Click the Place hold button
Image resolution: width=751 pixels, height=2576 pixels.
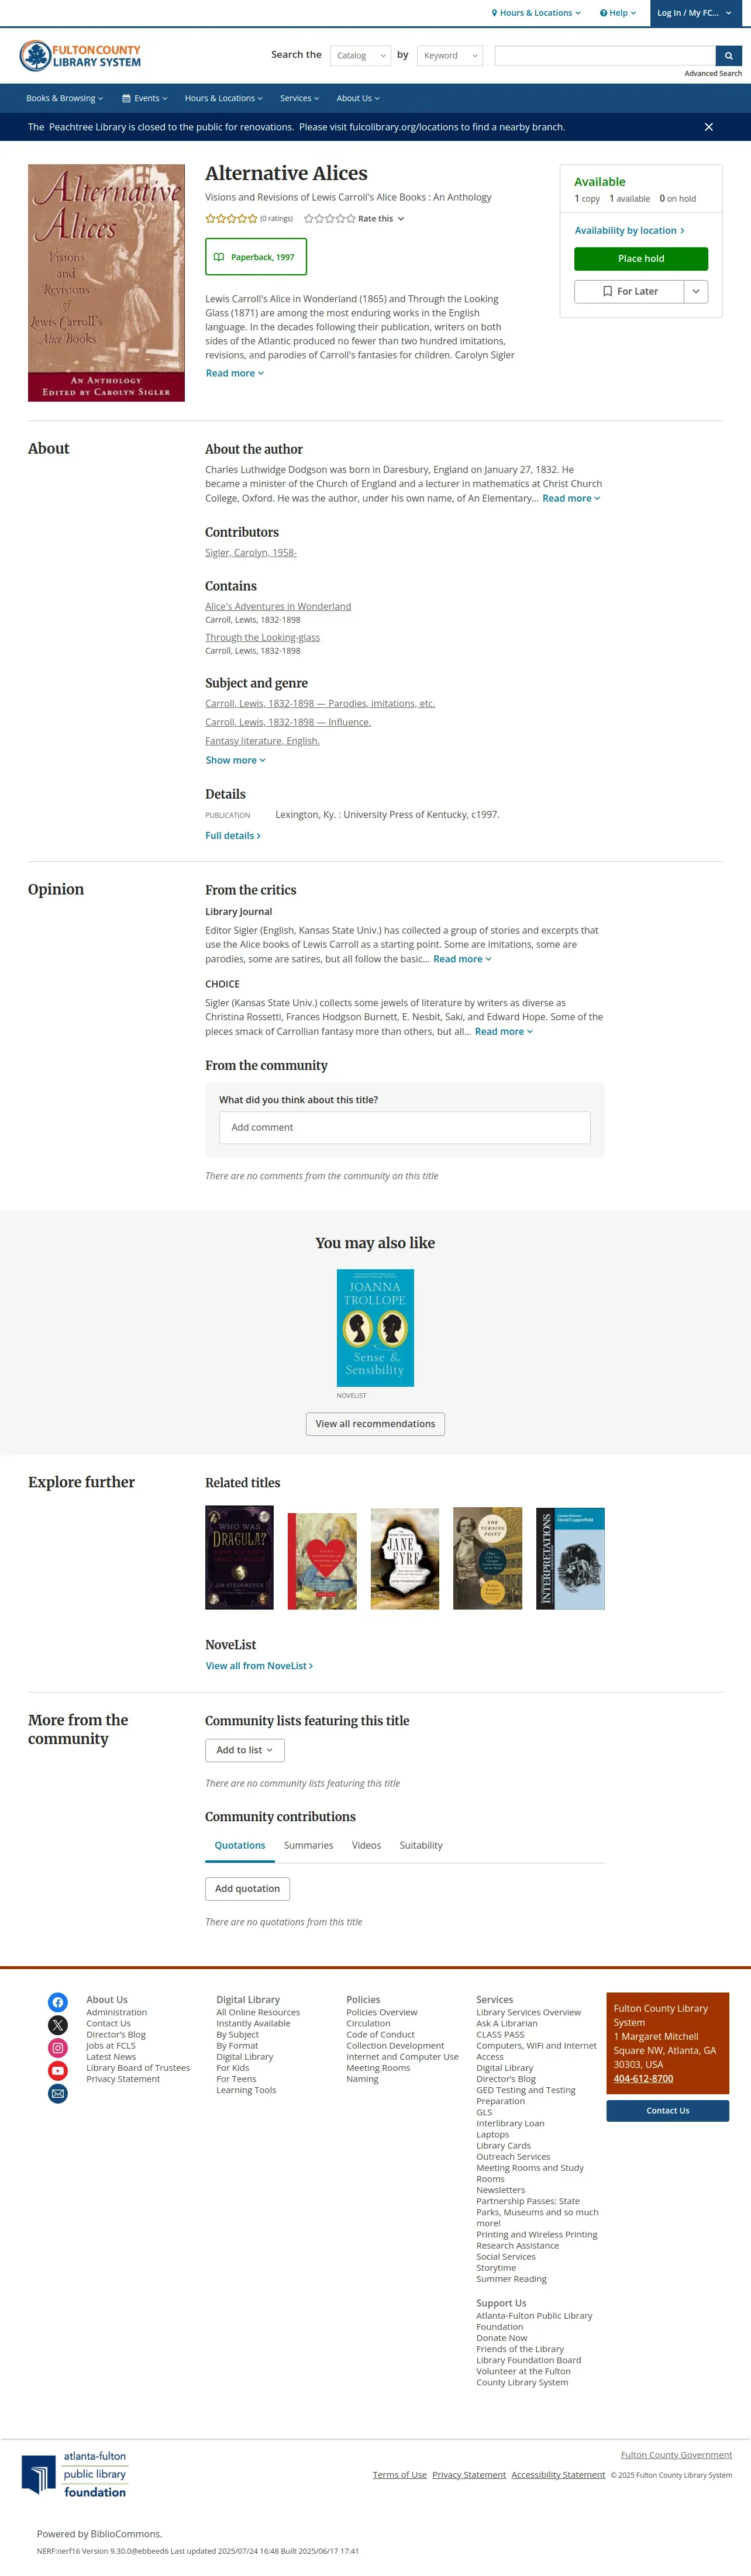(641, 259)
